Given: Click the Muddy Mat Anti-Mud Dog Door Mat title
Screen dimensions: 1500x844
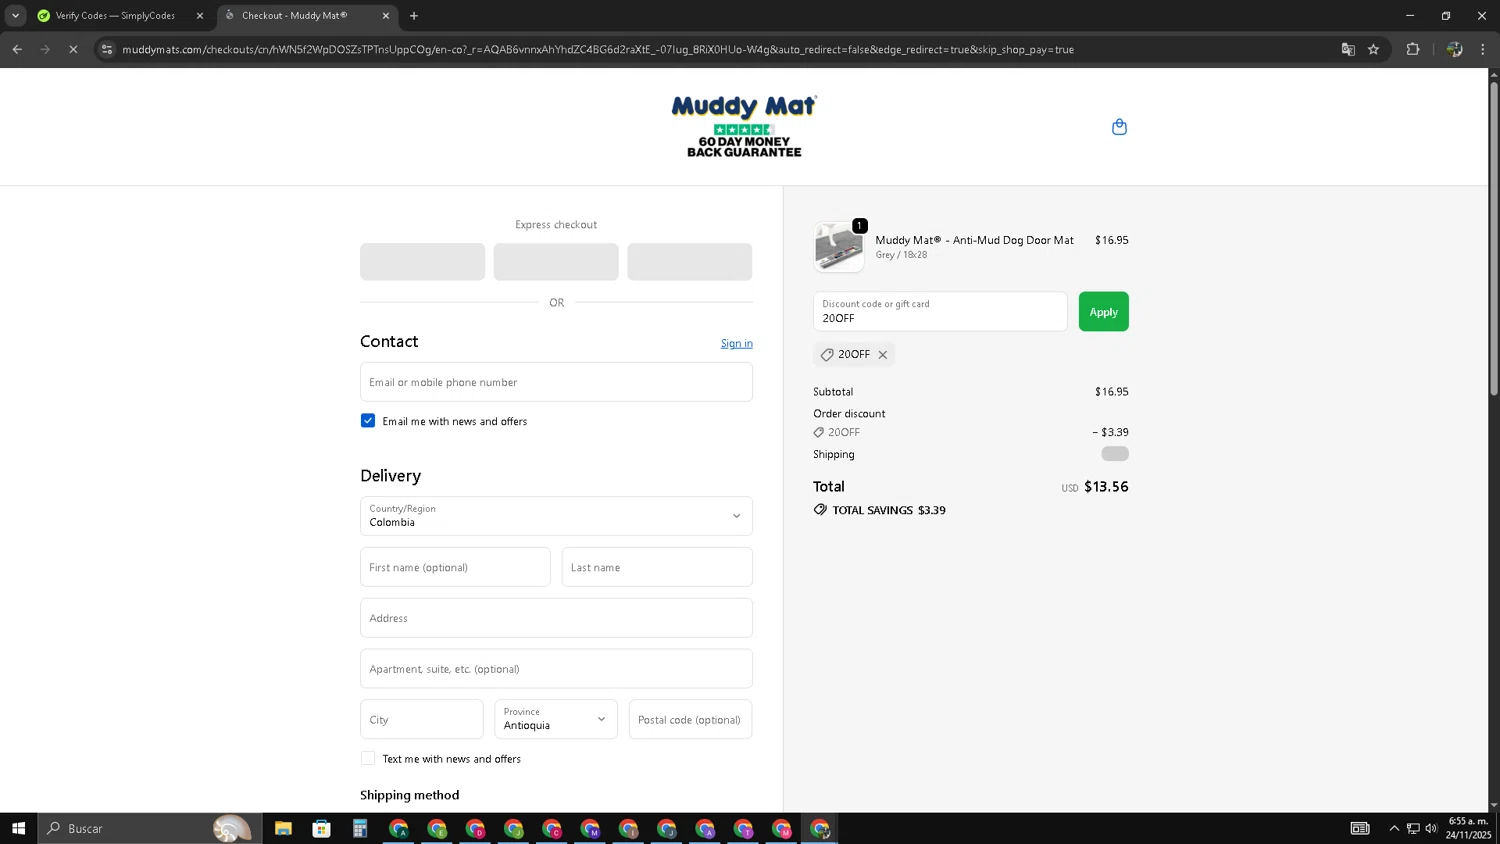Looking at the screenshot, I should (x=974, y=240).
